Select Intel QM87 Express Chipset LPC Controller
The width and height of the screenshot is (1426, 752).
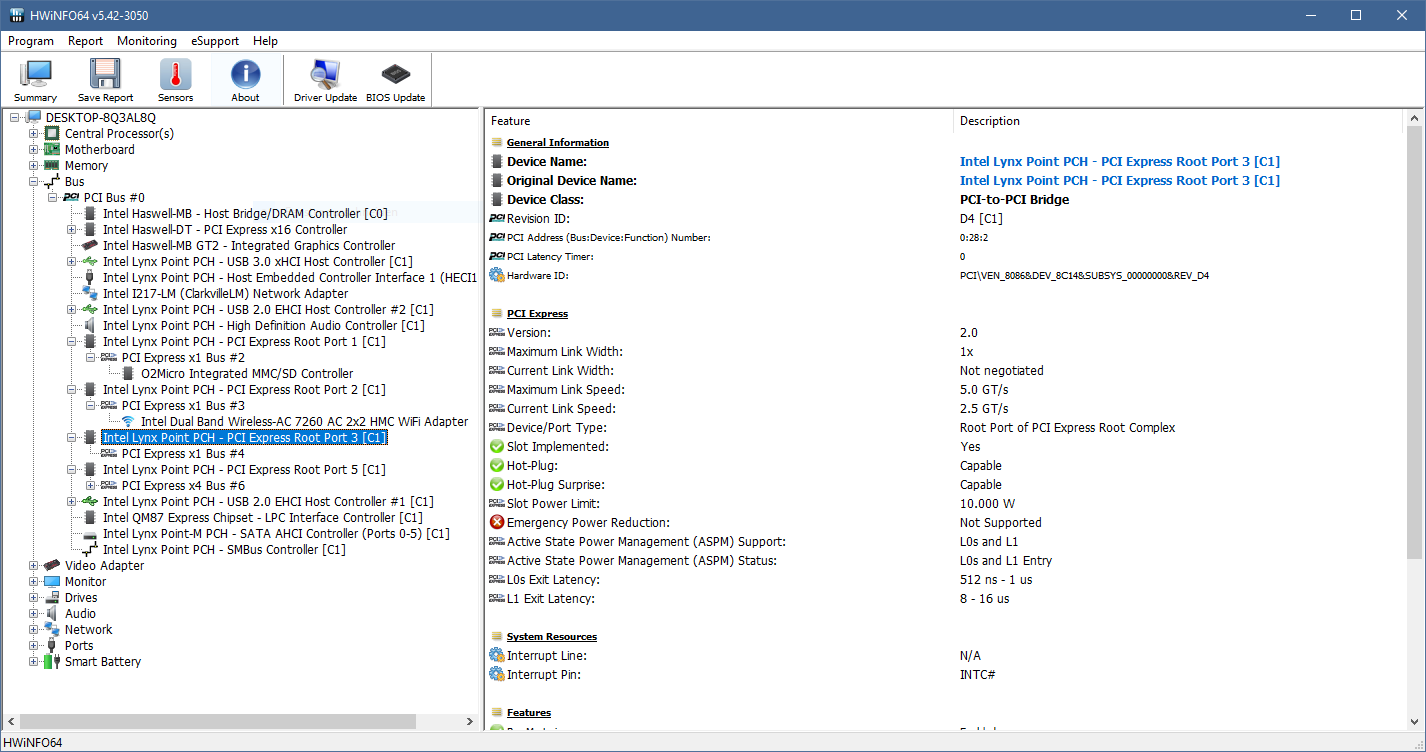(263, 518)
